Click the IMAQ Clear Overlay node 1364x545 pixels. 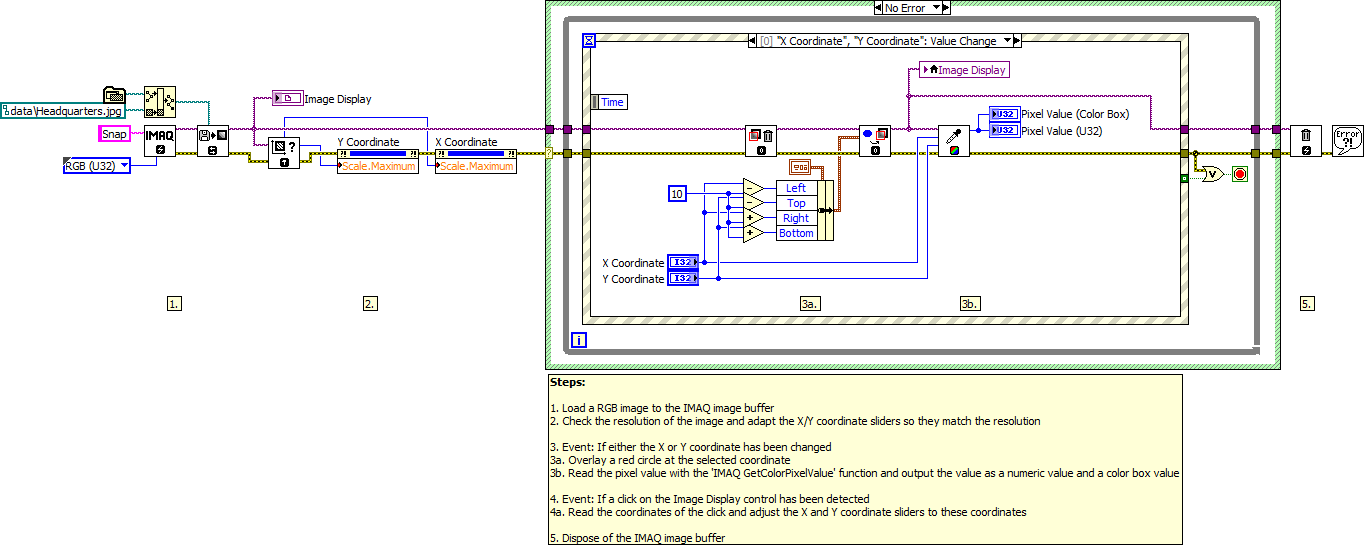pos(761,142)
